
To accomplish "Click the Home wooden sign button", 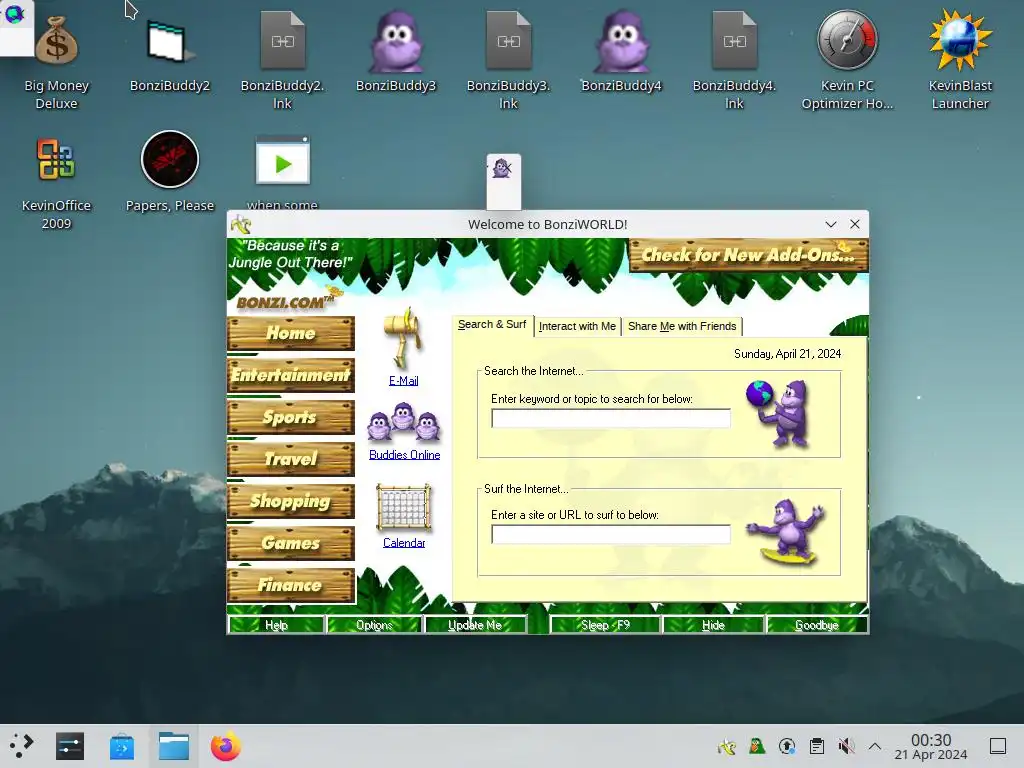I will coord(291,333).
